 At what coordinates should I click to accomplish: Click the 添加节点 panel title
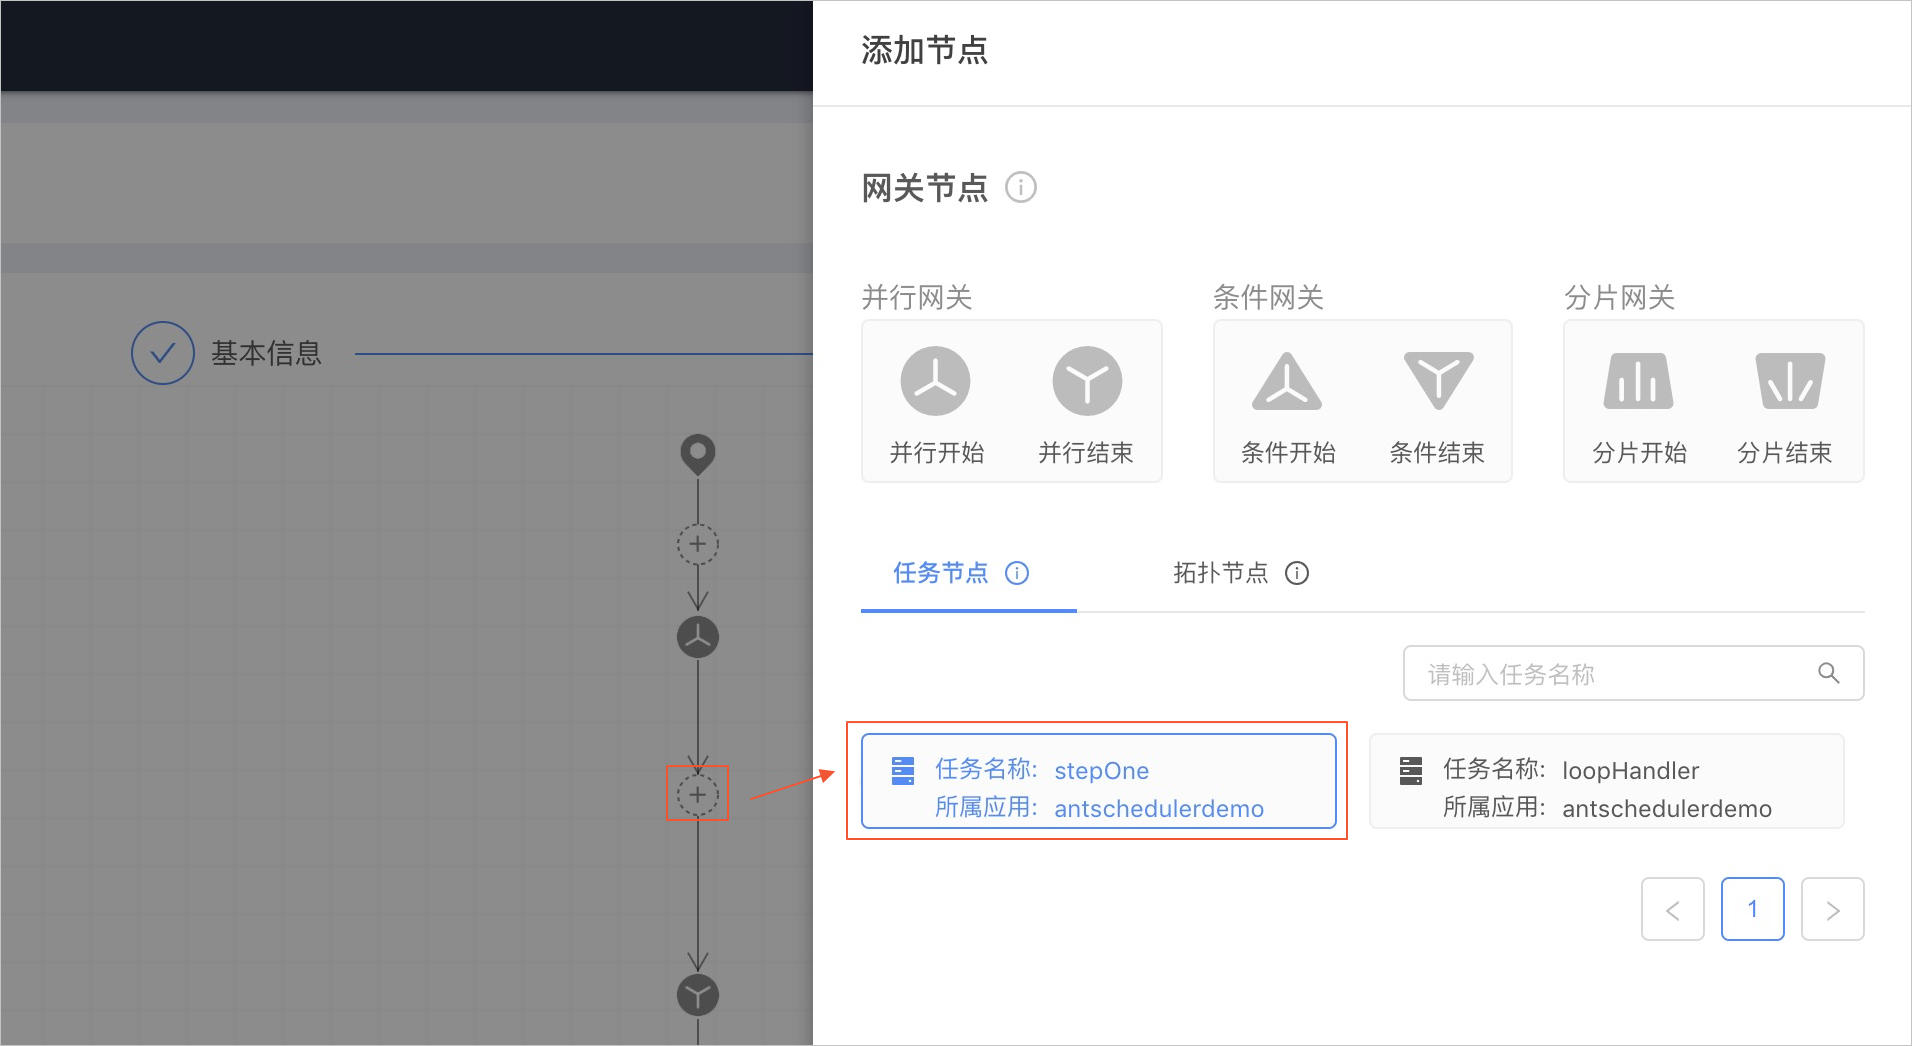(x=924, y=50)
